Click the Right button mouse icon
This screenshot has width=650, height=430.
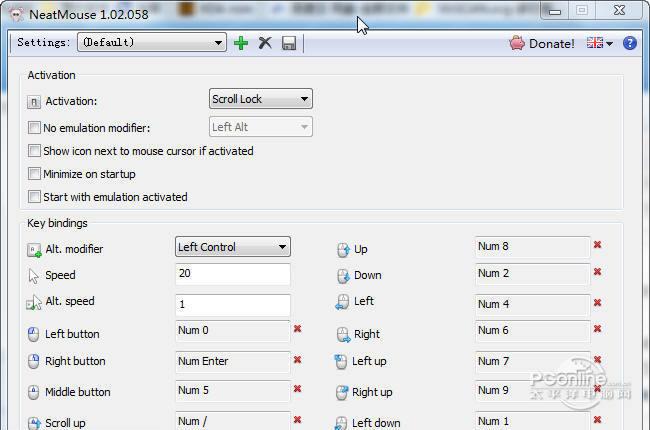[33, 361]
